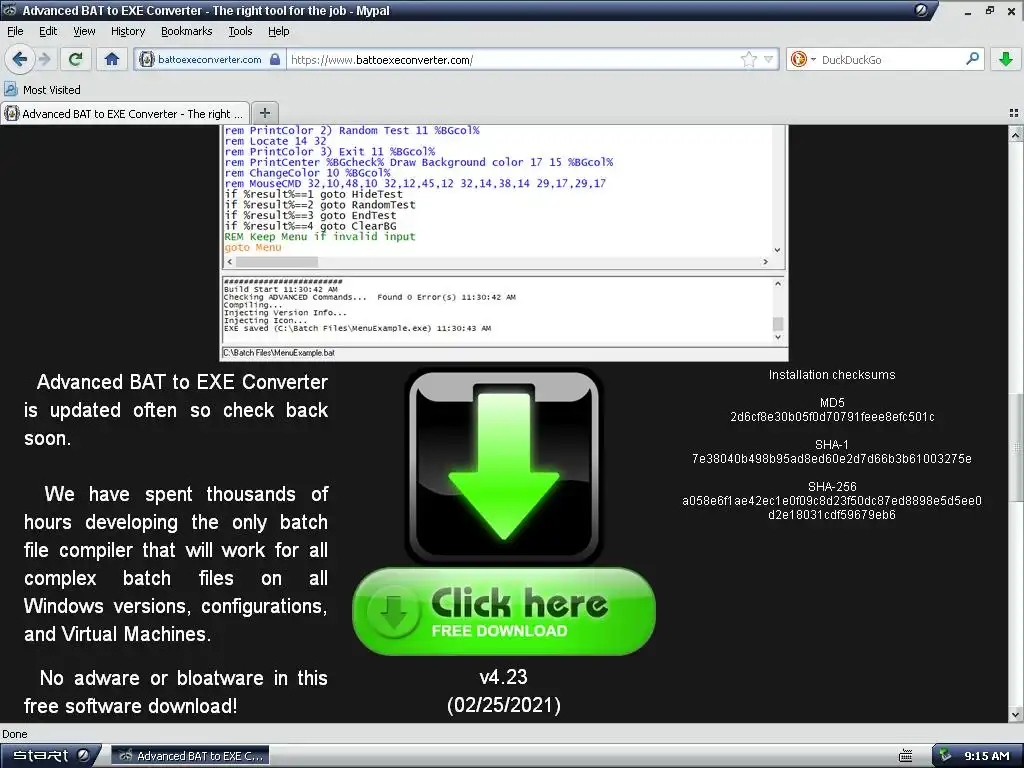Open the list-all-tabs grid icon
This screenshot has width=1024, height=768.
click(x=1014, y=113)
